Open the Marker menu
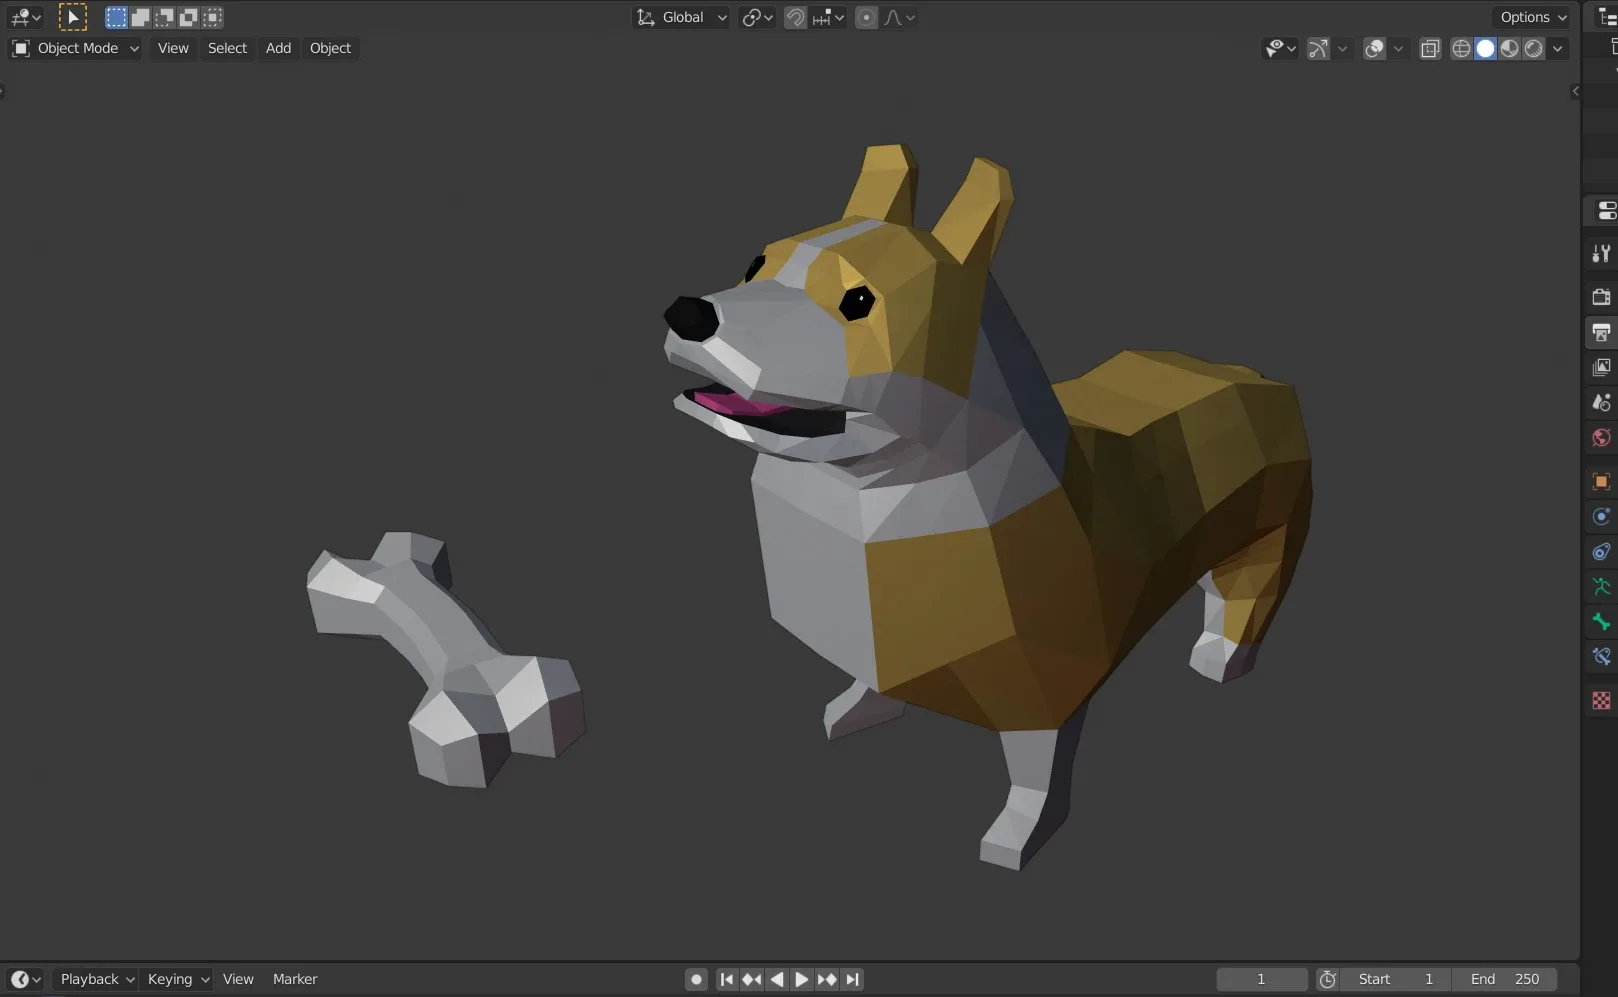The image size is (1618, 997). coord(295,979)
